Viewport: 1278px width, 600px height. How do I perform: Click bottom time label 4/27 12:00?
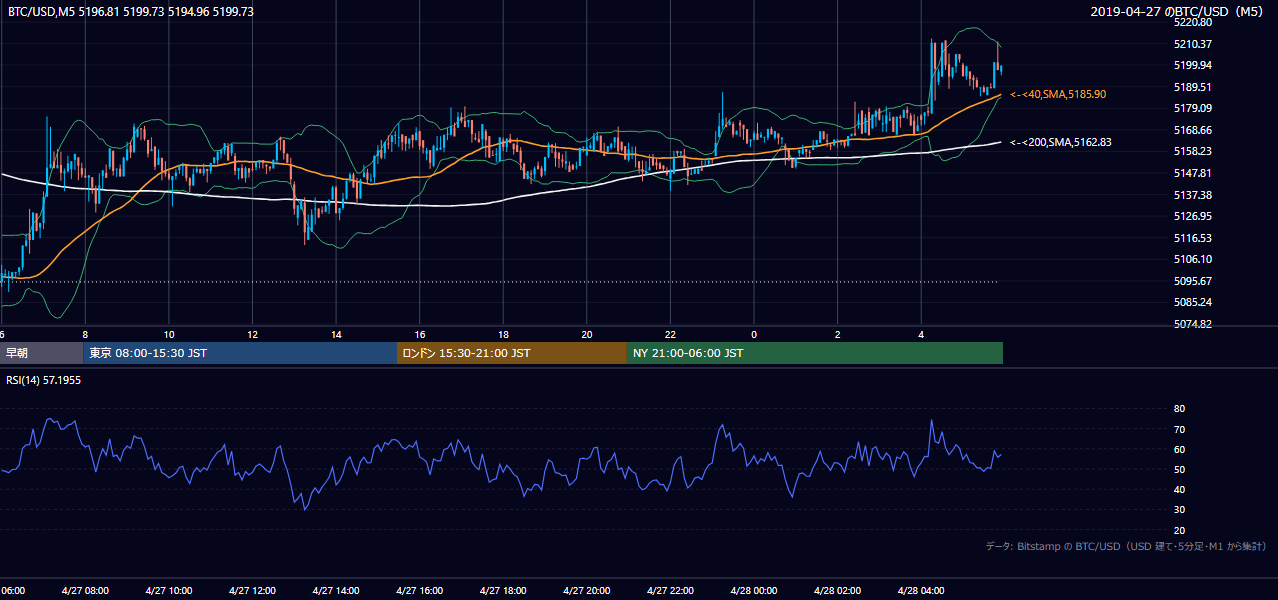click(252, 591)
